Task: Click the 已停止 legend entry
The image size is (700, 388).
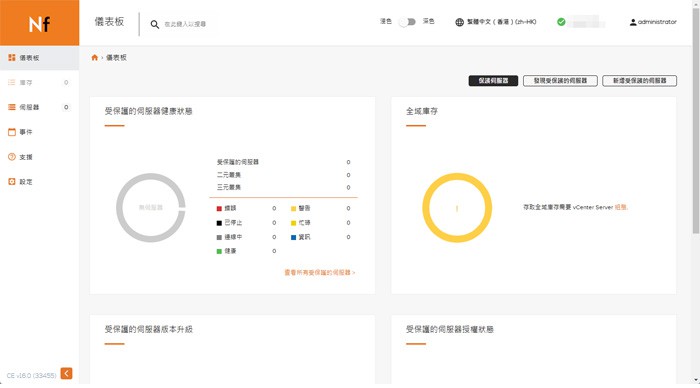Action: [246, 223]
